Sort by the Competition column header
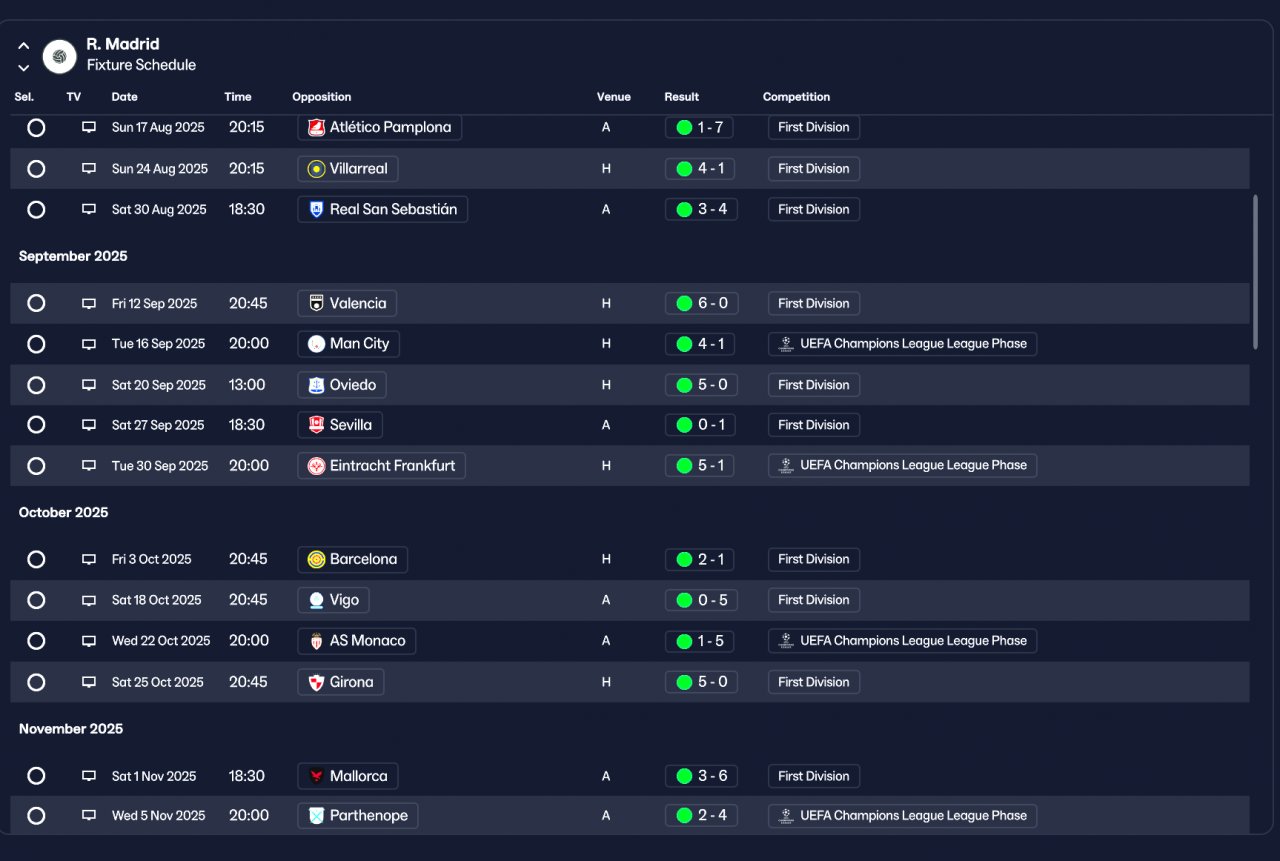The width and height of the screenshot is (1280, 861). pos(796,97)
